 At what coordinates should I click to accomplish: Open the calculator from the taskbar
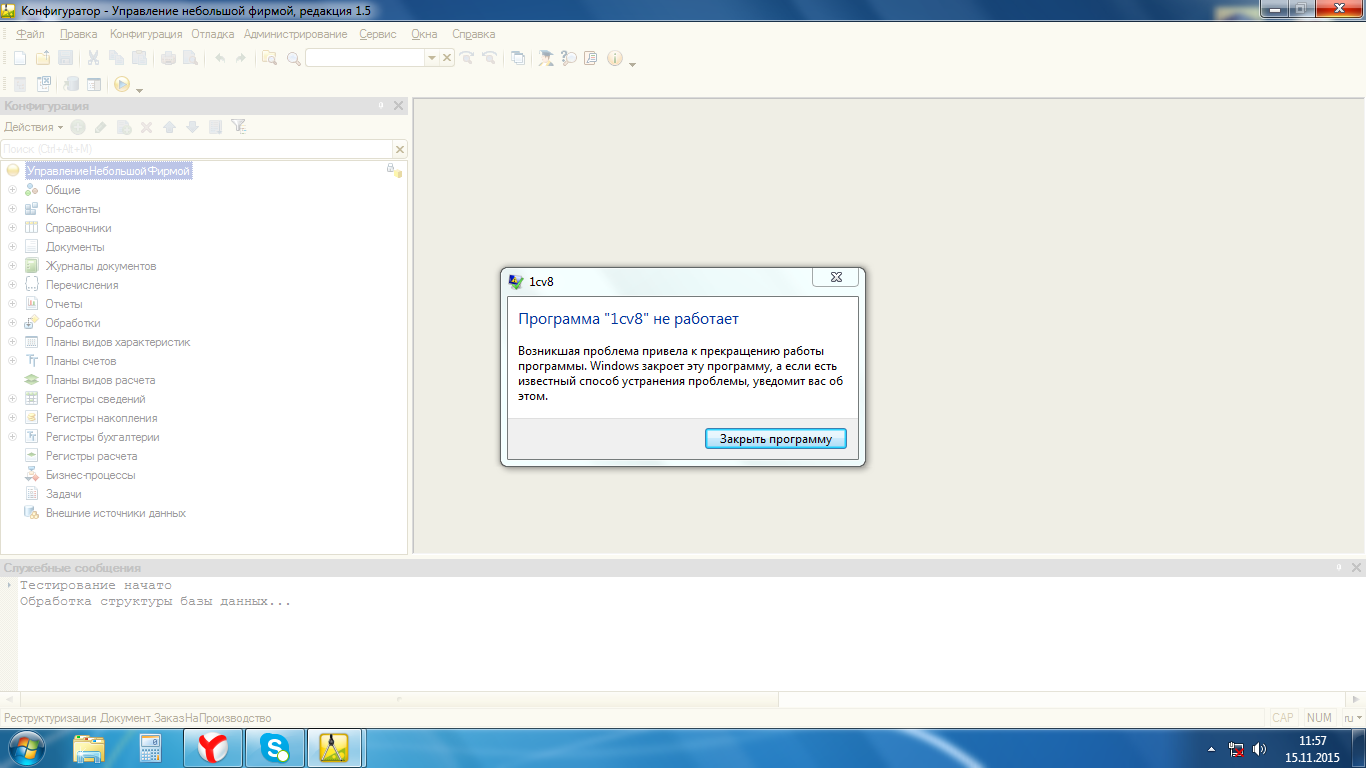(150, 747)
